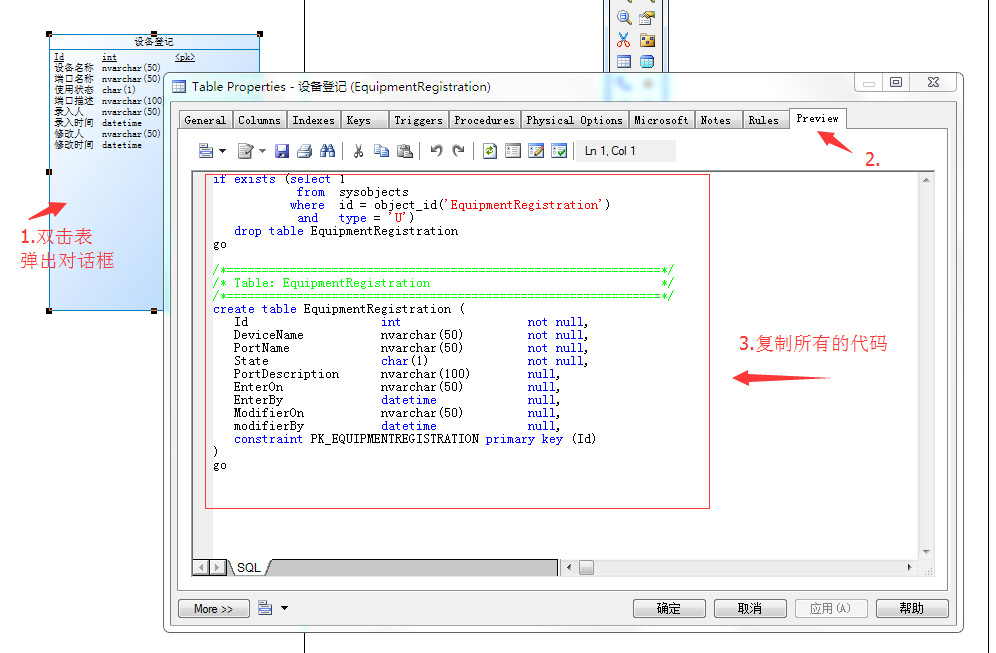The height and width of the screenshot is (653, 996).
Task: Expand the edit-with dropdown arrow
Action: click(262, 151)
